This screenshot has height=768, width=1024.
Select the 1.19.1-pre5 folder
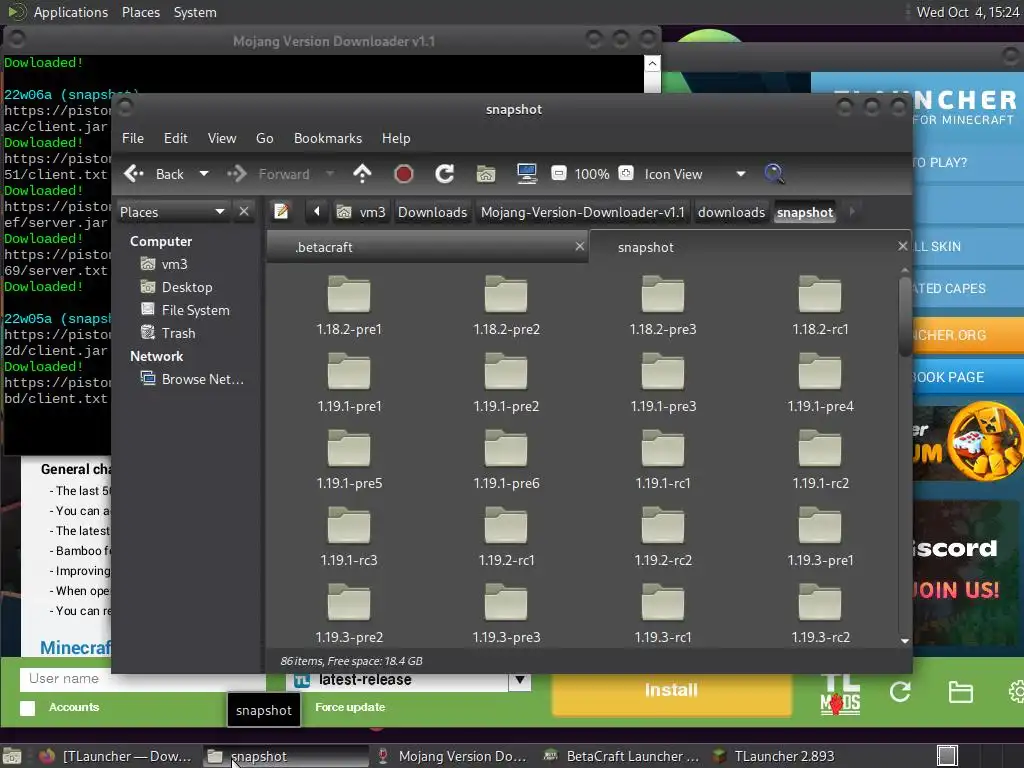click(349, 460)
